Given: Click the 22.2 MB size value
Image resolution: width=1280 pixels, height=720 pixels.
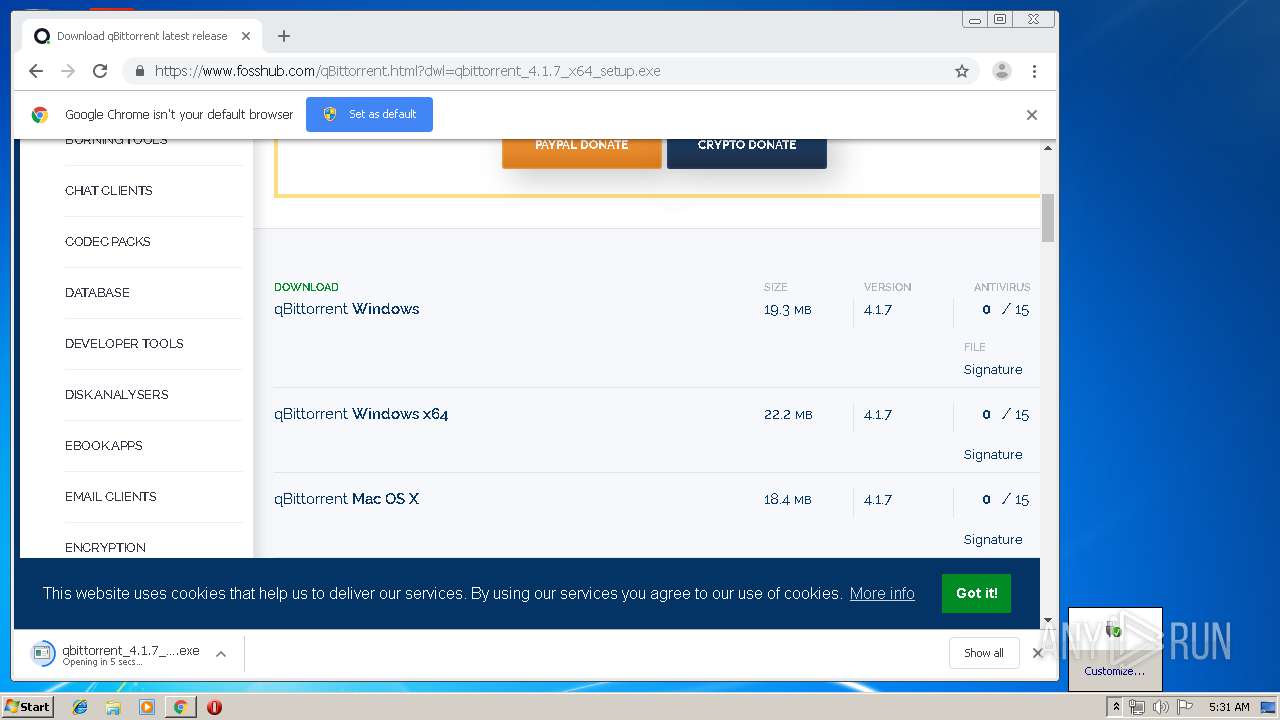Looking at the screenshot, I should tap(788, 415).
